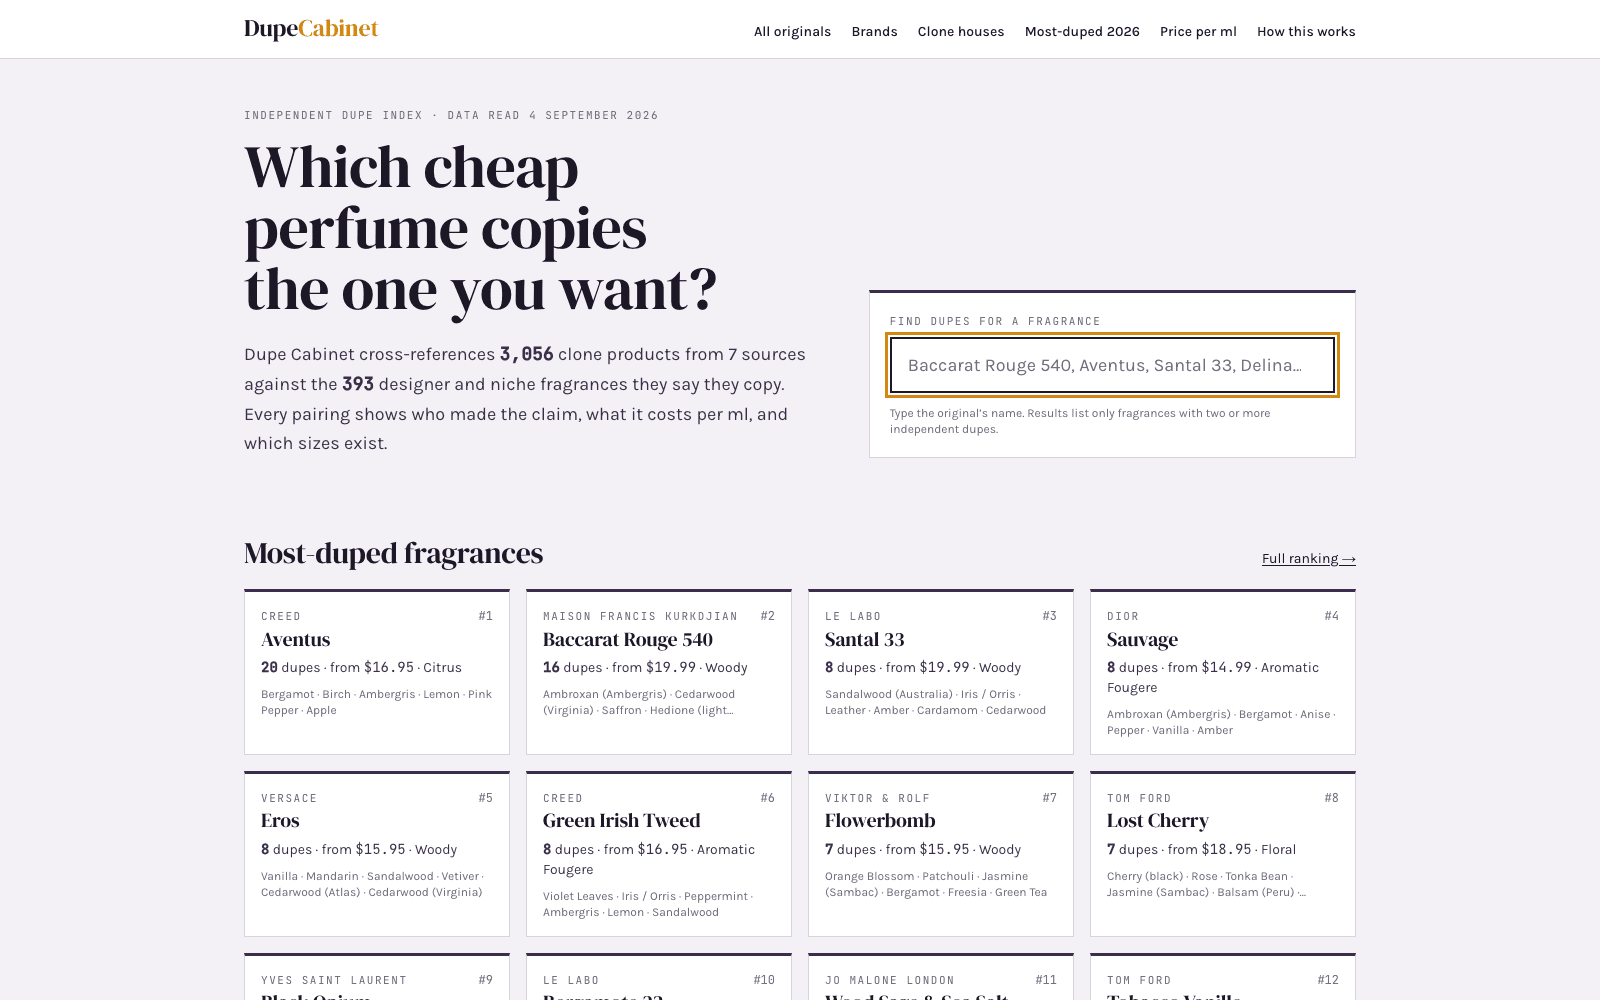
Task: Click 'Maison Francis Kurkdjian' brand label
Action: click(640, 616)
